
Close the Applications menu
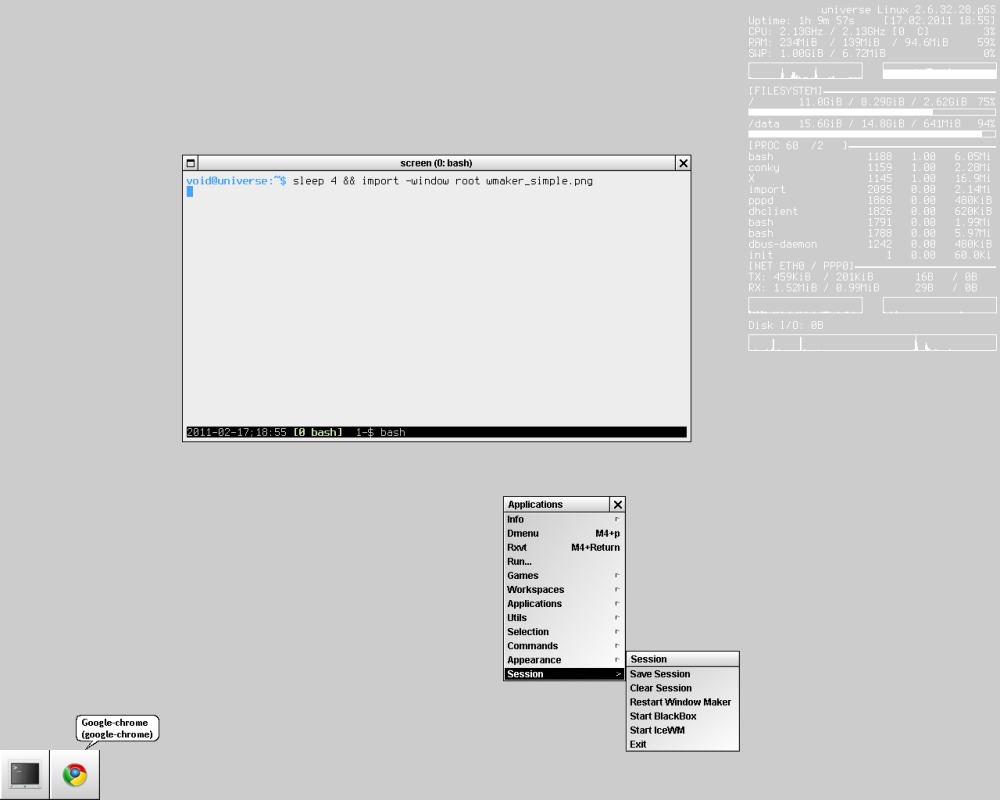[617, 505]
